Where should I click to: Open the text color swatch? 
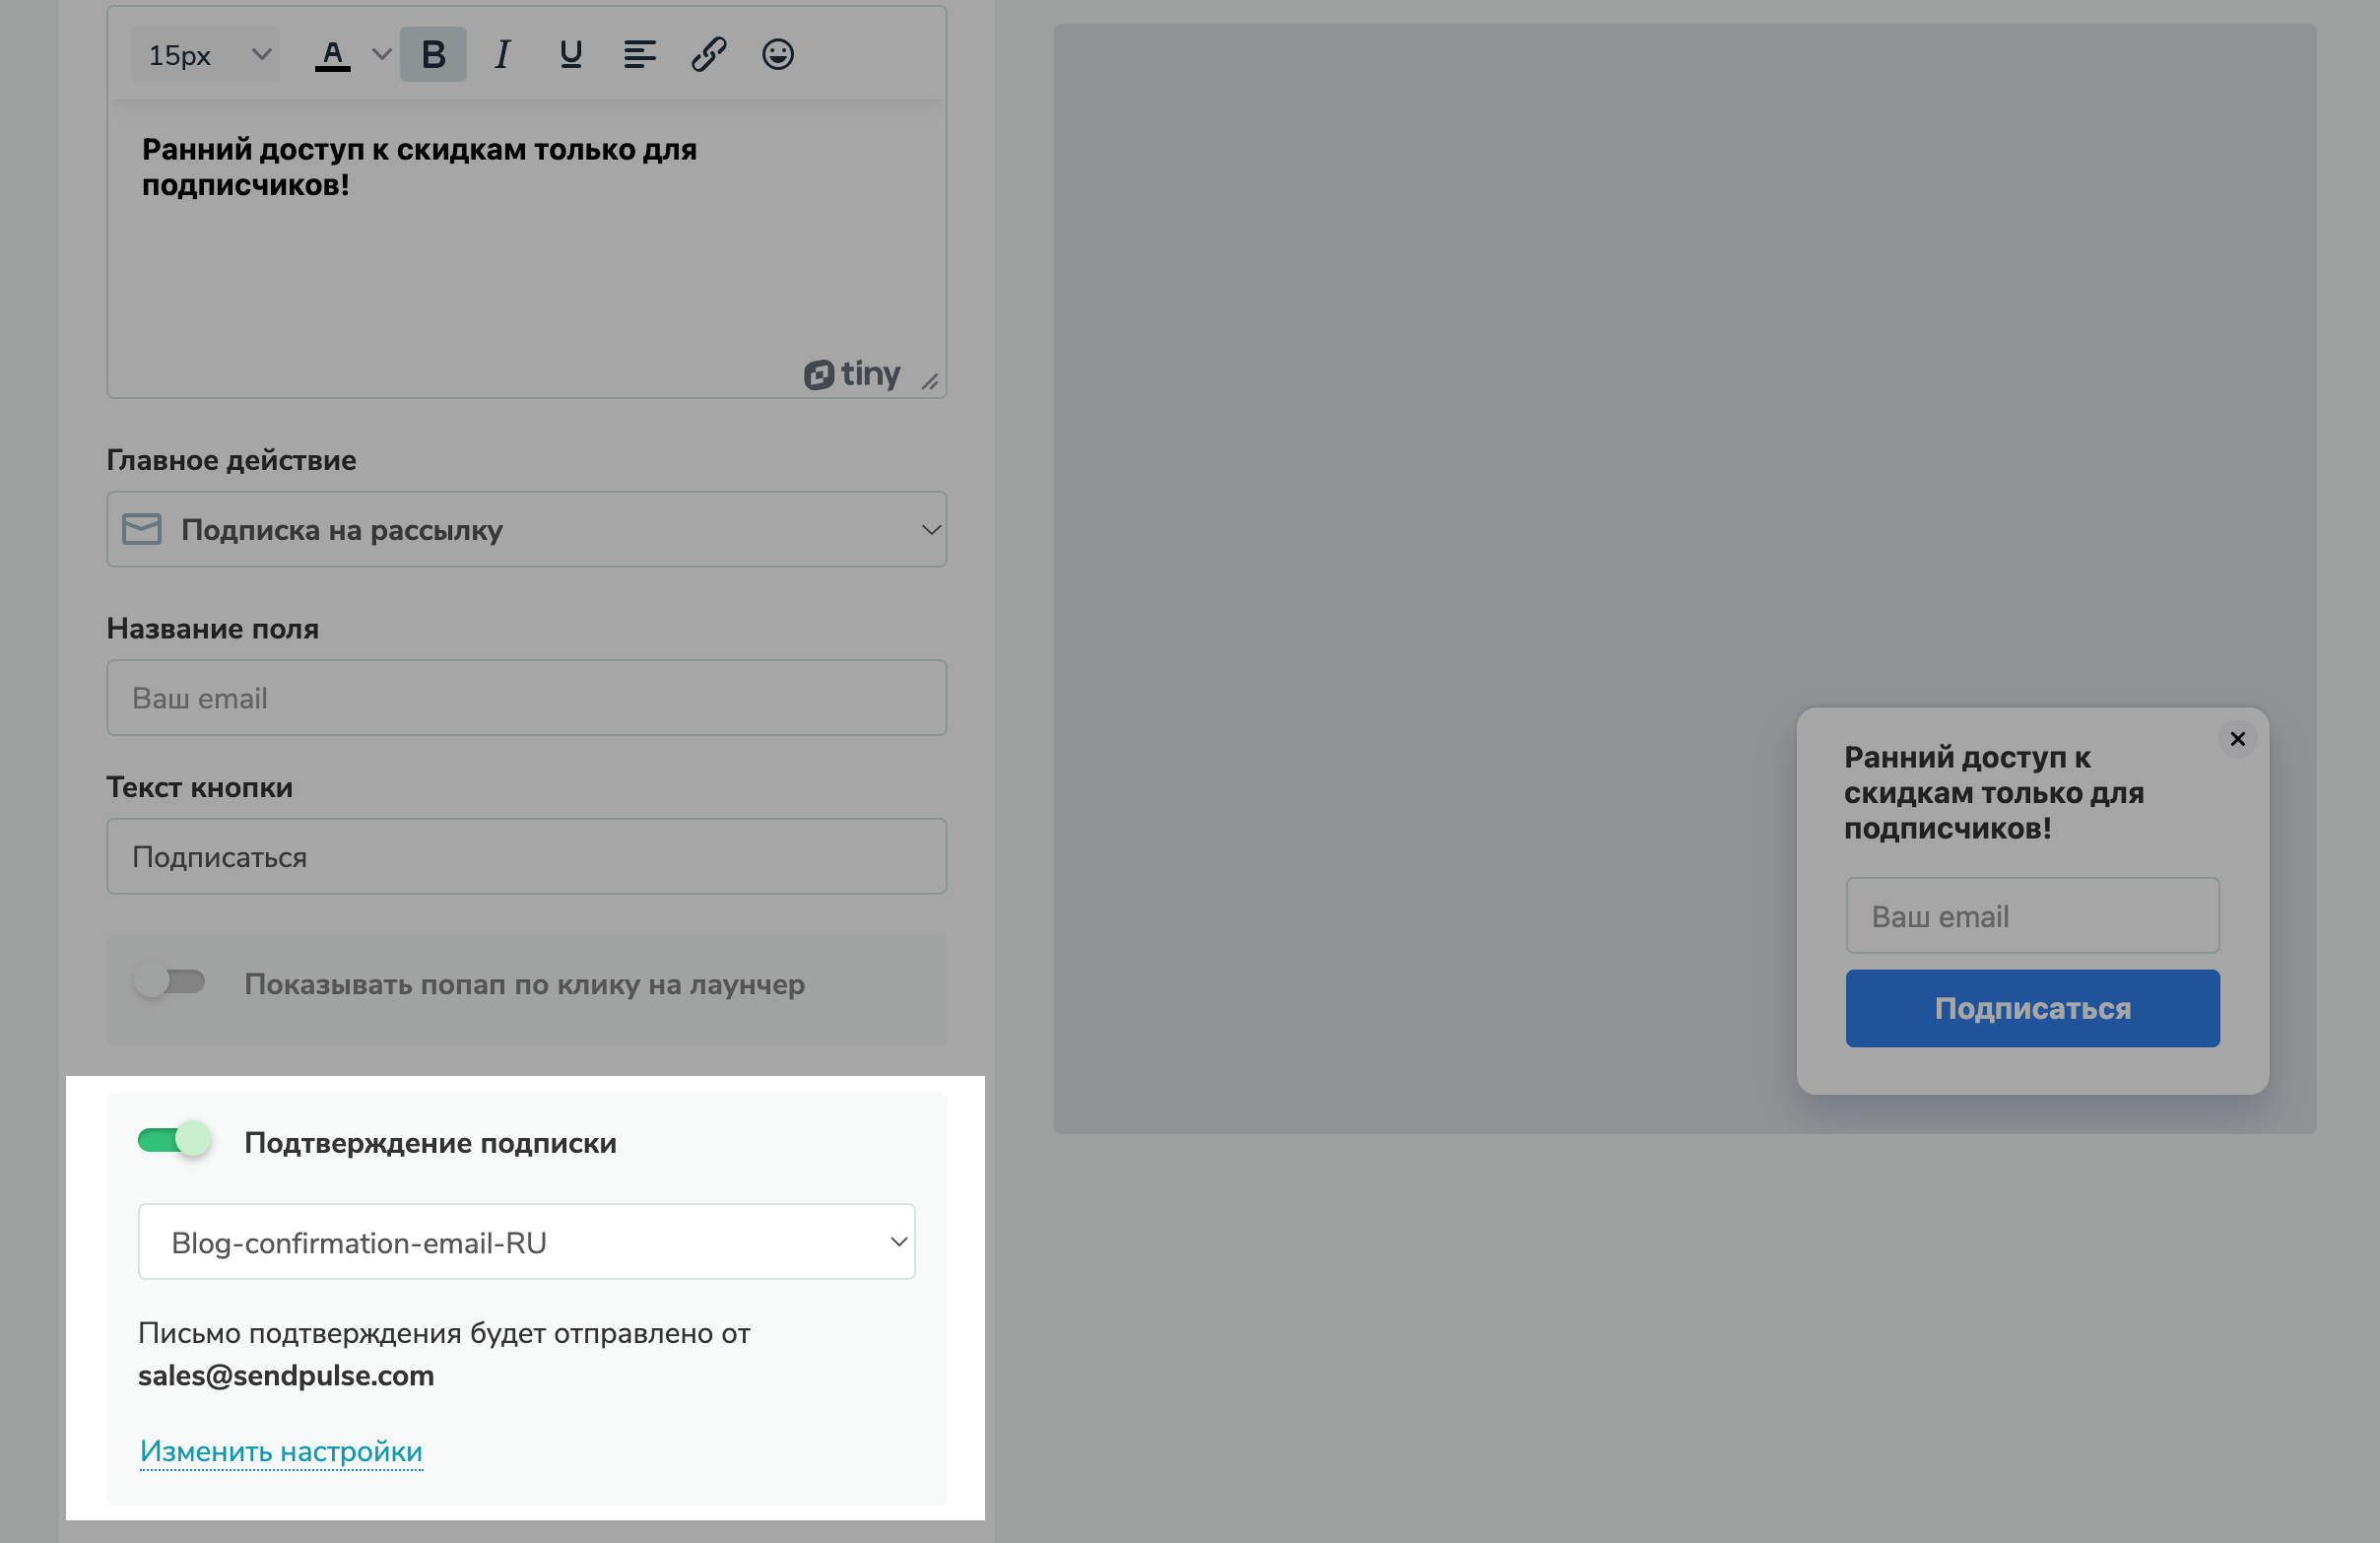[x=334, y=55]
